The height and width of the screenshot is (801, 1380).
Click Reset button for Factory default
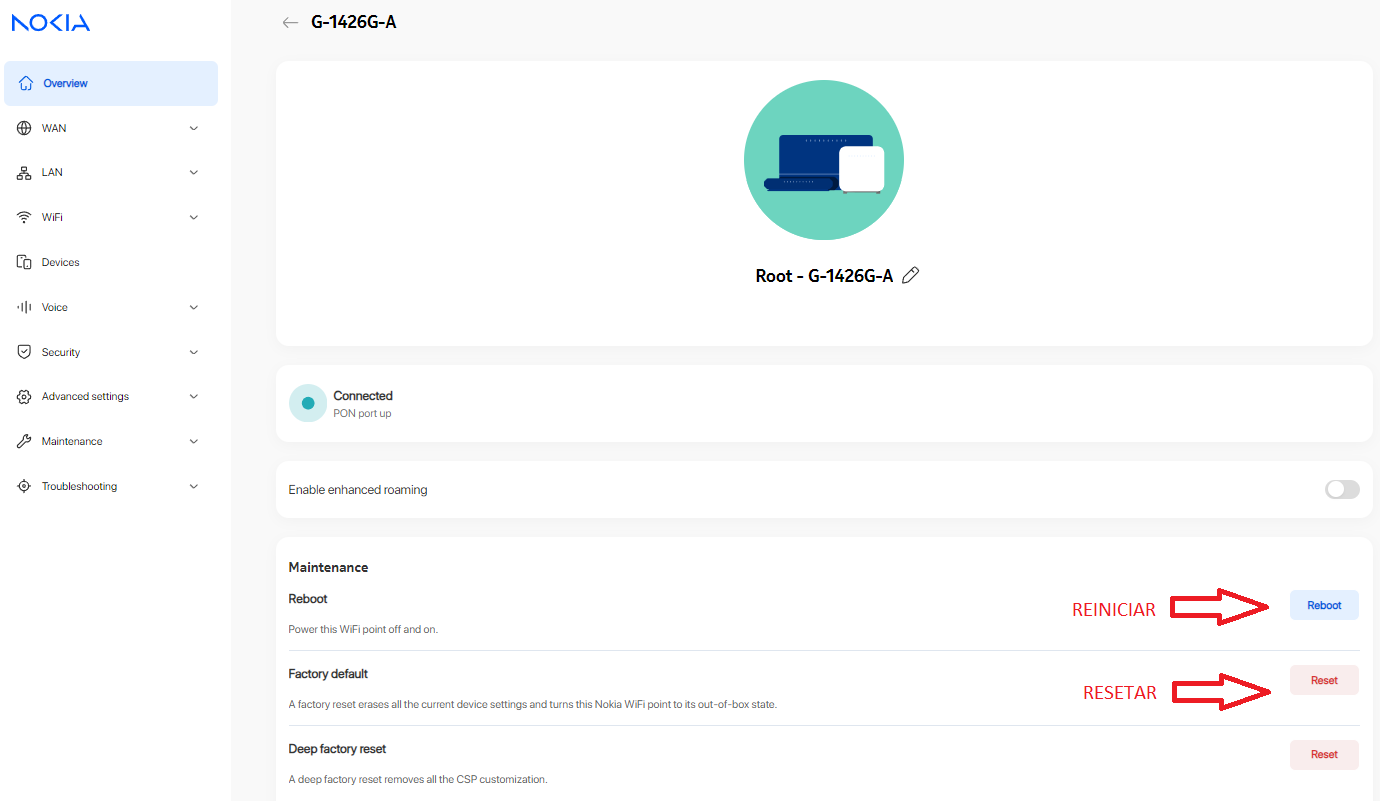(1324, 680)
